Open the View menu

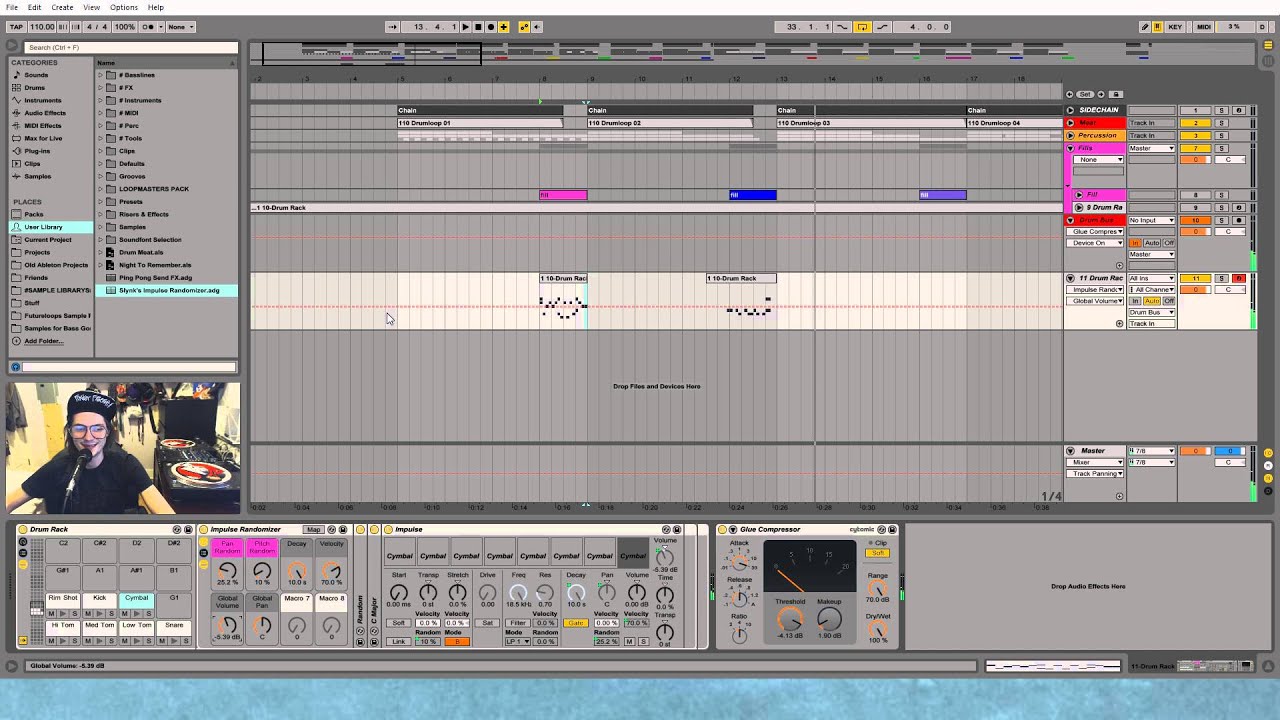click(x=91, y=7)
